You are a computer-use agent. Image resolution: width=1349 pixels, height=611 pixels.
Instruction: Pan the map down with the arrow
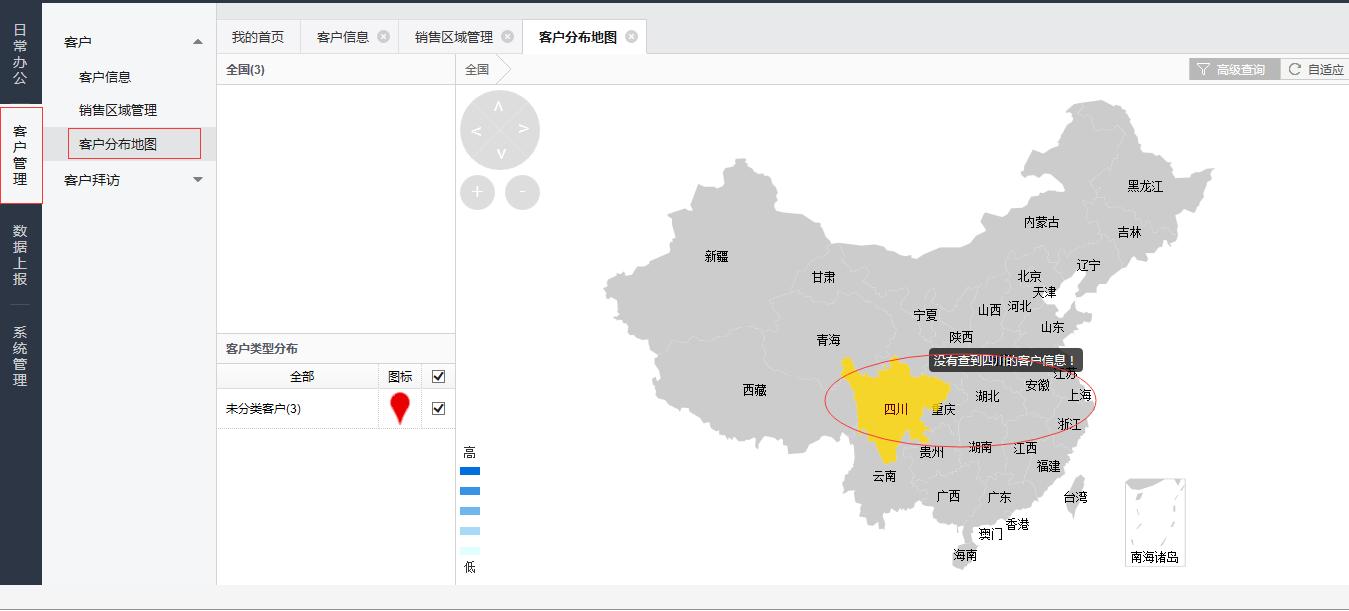(x=500, y=154)
